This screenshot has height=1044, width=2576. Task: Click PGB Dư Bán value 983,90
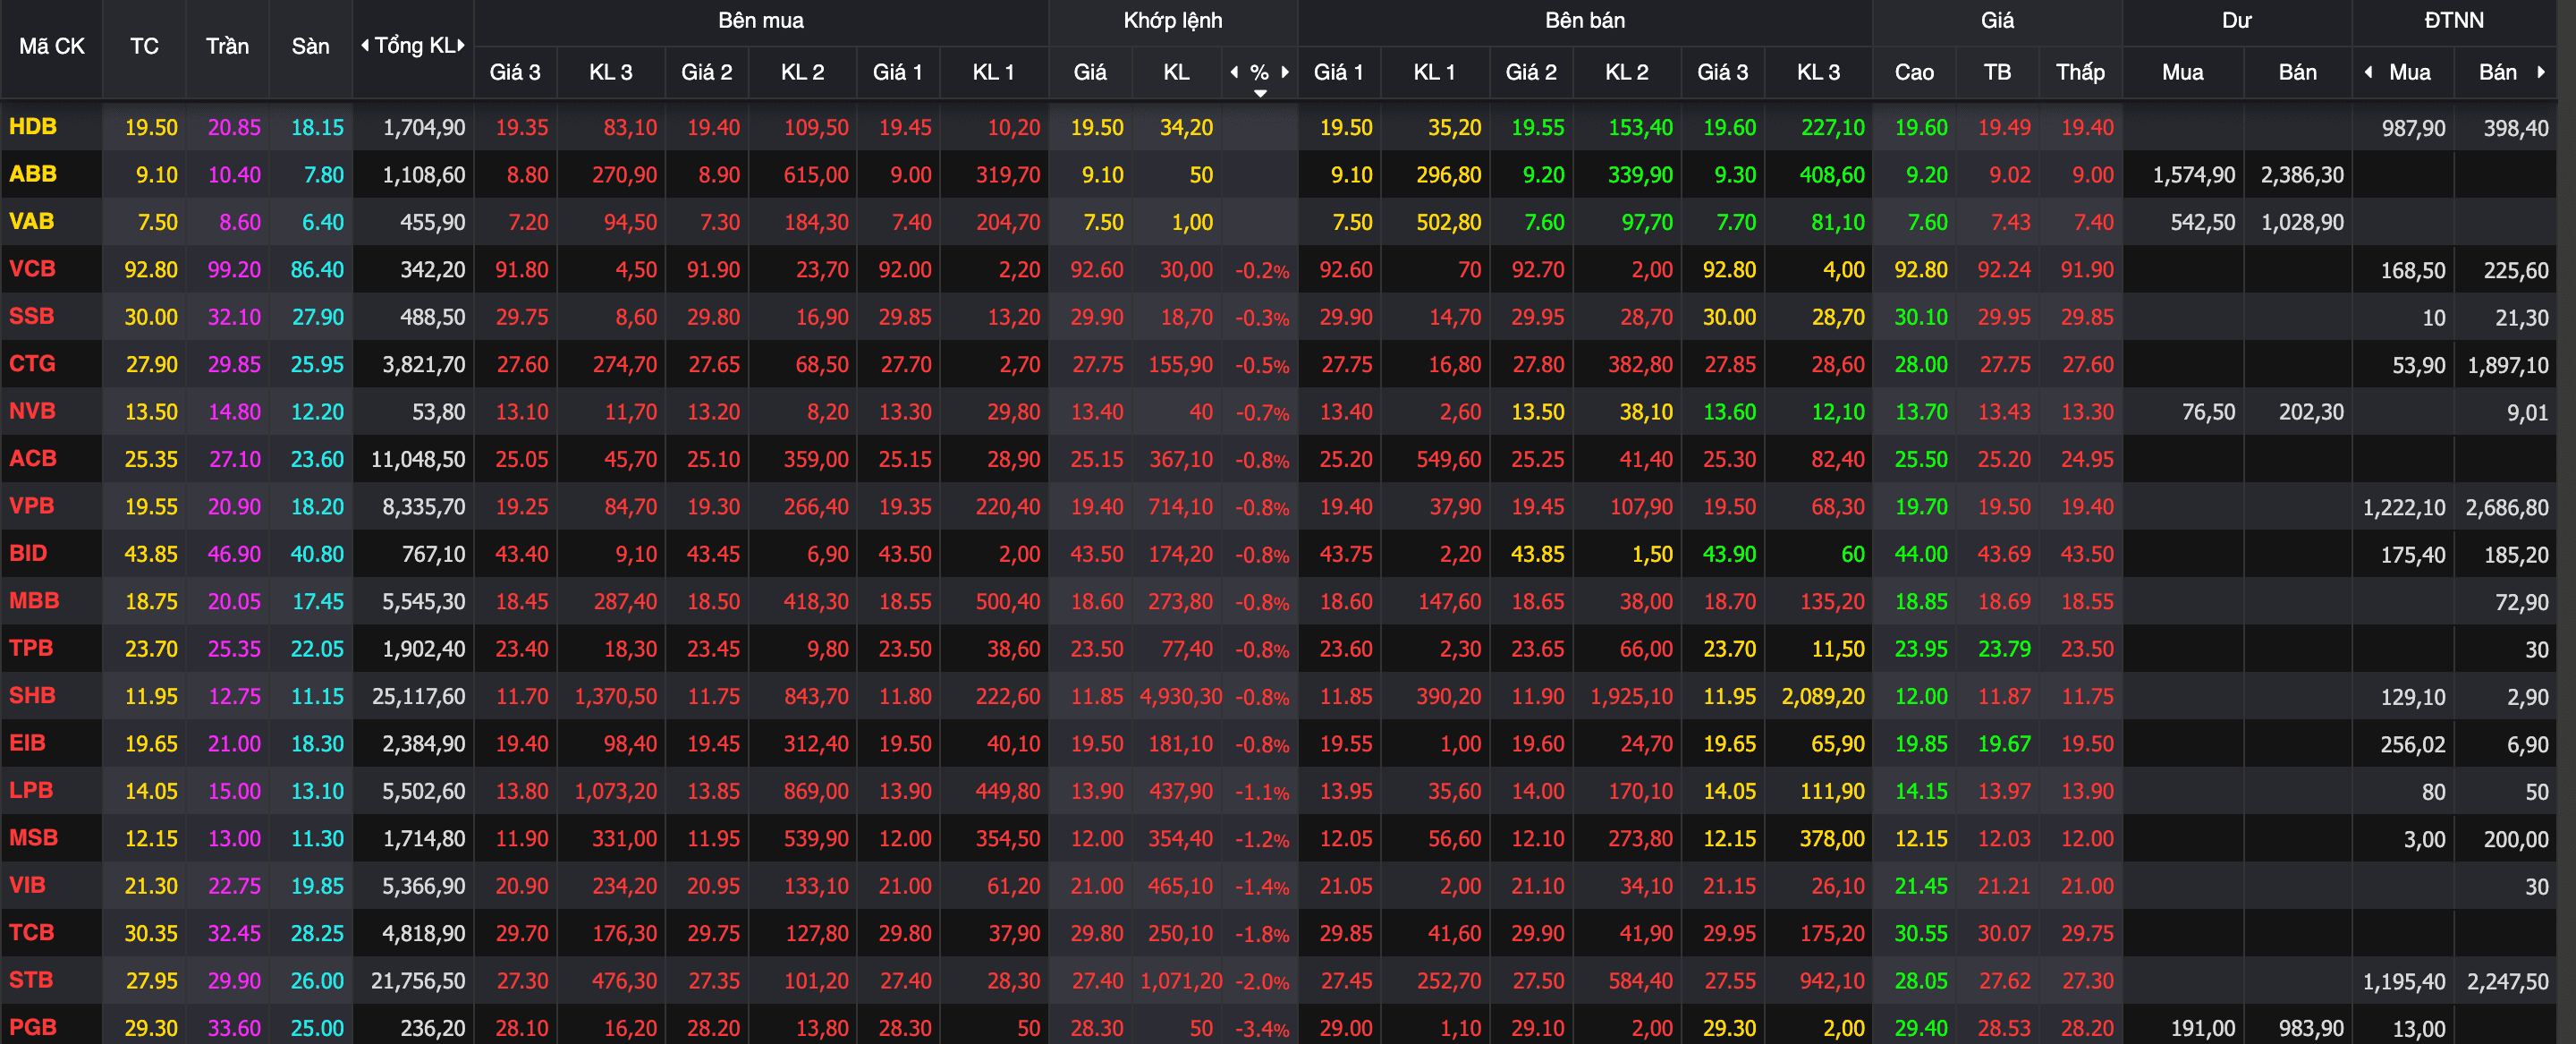[2310, 1029]
